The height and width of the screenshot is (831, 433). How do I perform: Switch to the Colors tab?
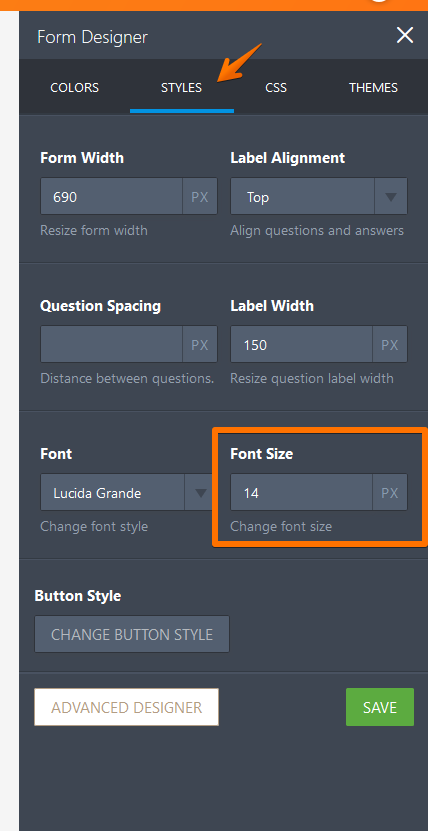coord(74,87)
